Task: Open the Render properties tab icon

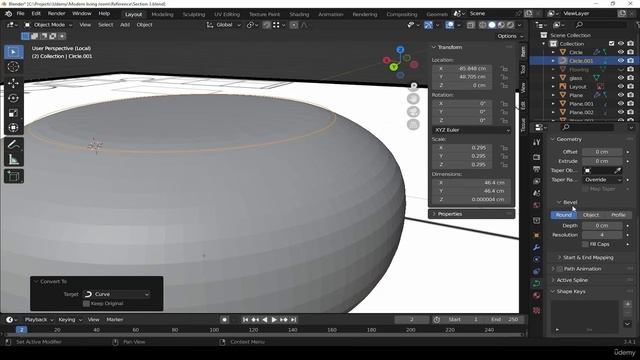Action: tap(536, 157)
